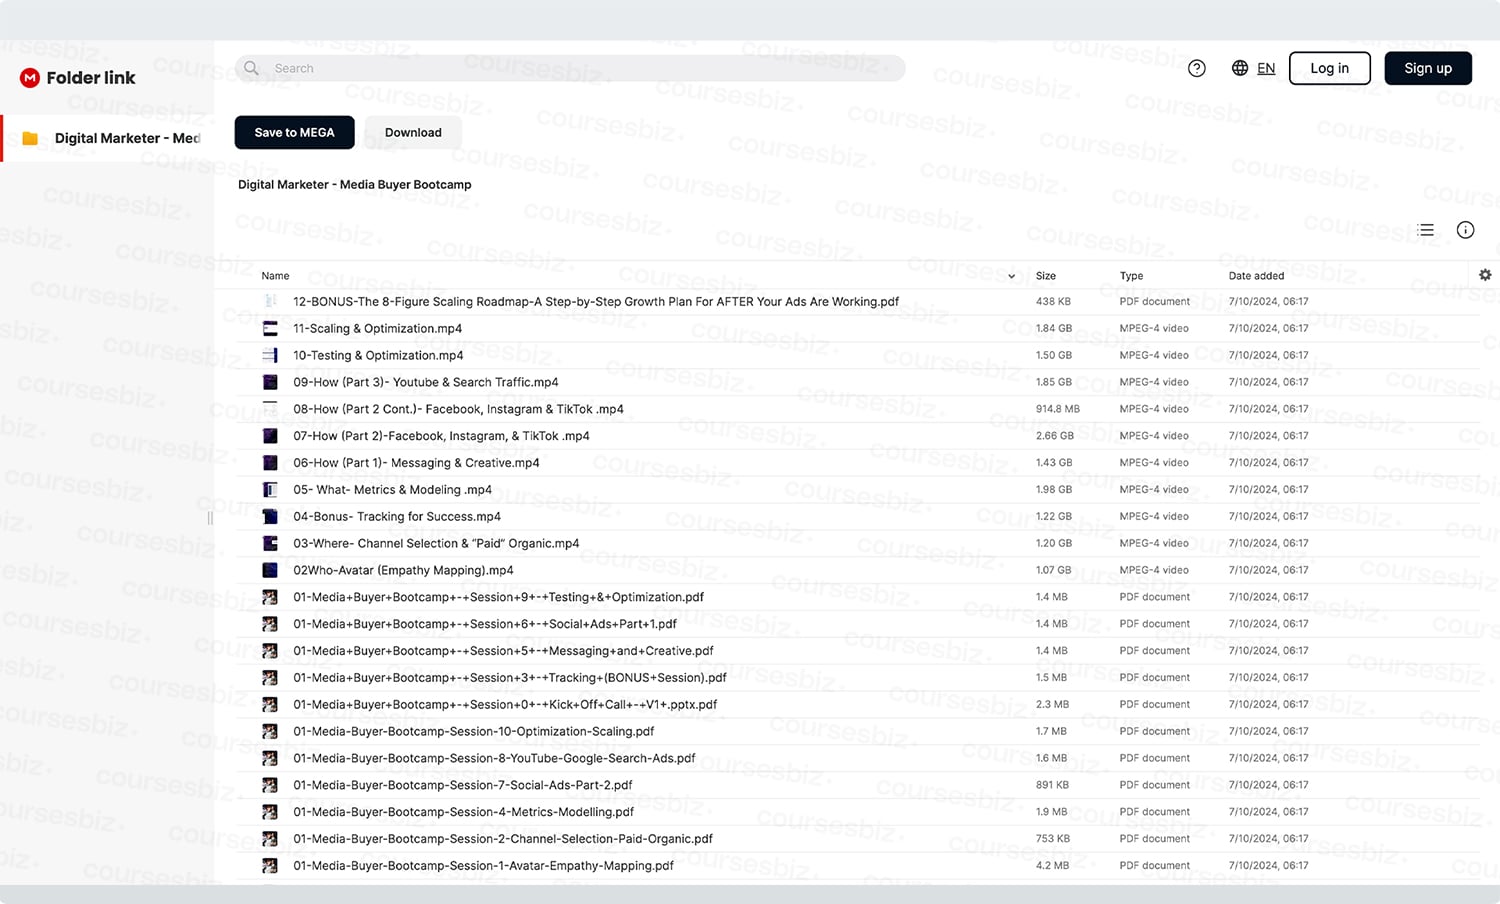Open the help question mark icon
Viewport: 1500px width, 904px height.
[x=1196, y=68]
